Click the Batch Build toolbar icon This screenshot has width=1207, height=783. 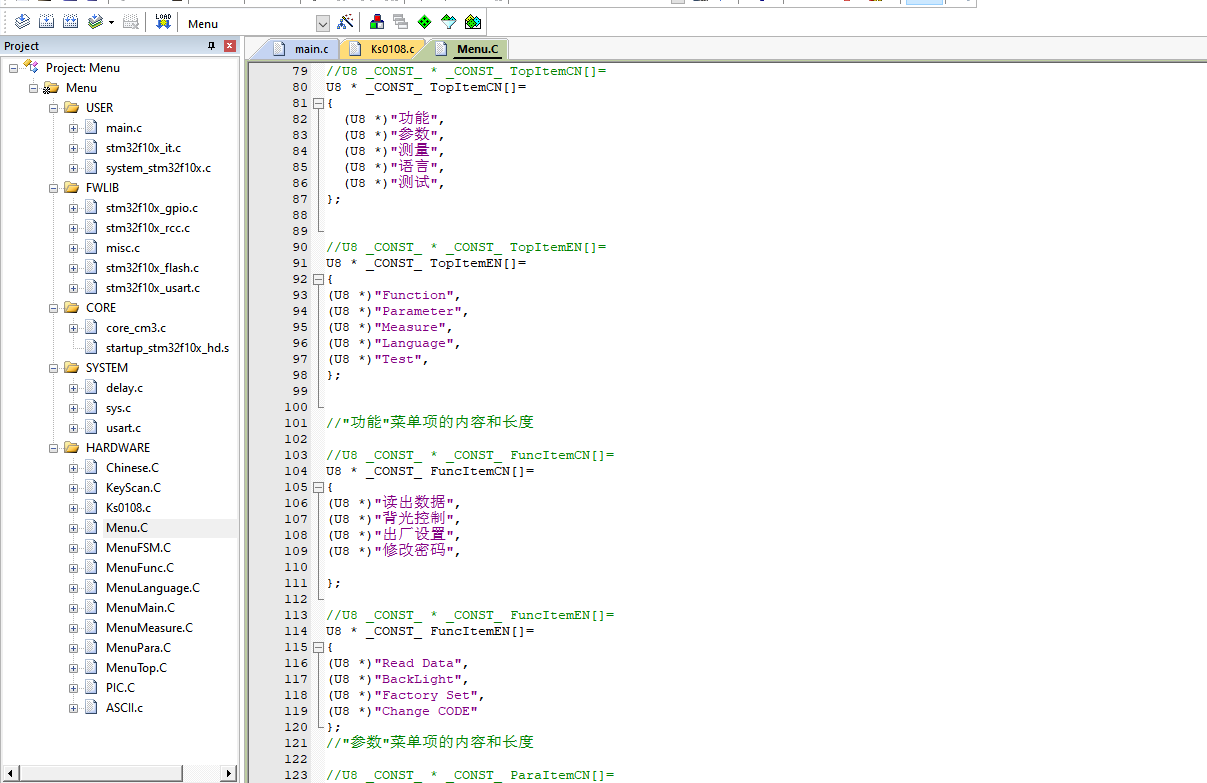coord(95,22)
